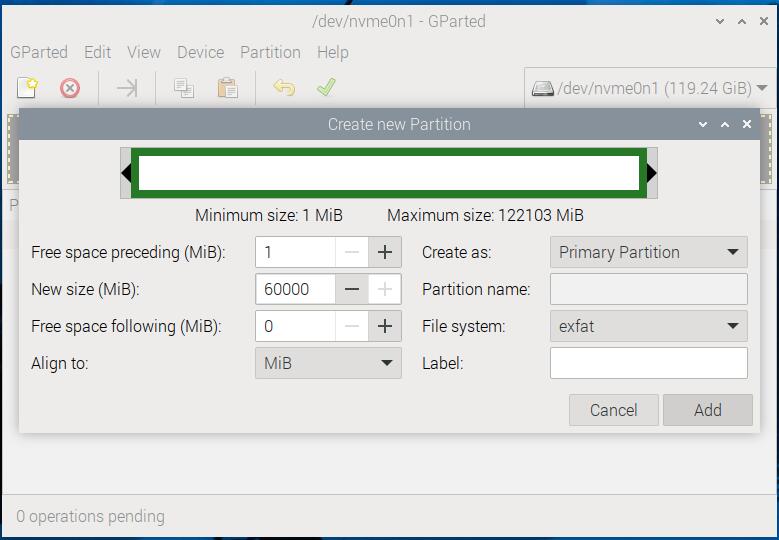This screenshot has height=540, width=779.
Task: Open the Create as Primary Partition dropdown
Action: 648,252
